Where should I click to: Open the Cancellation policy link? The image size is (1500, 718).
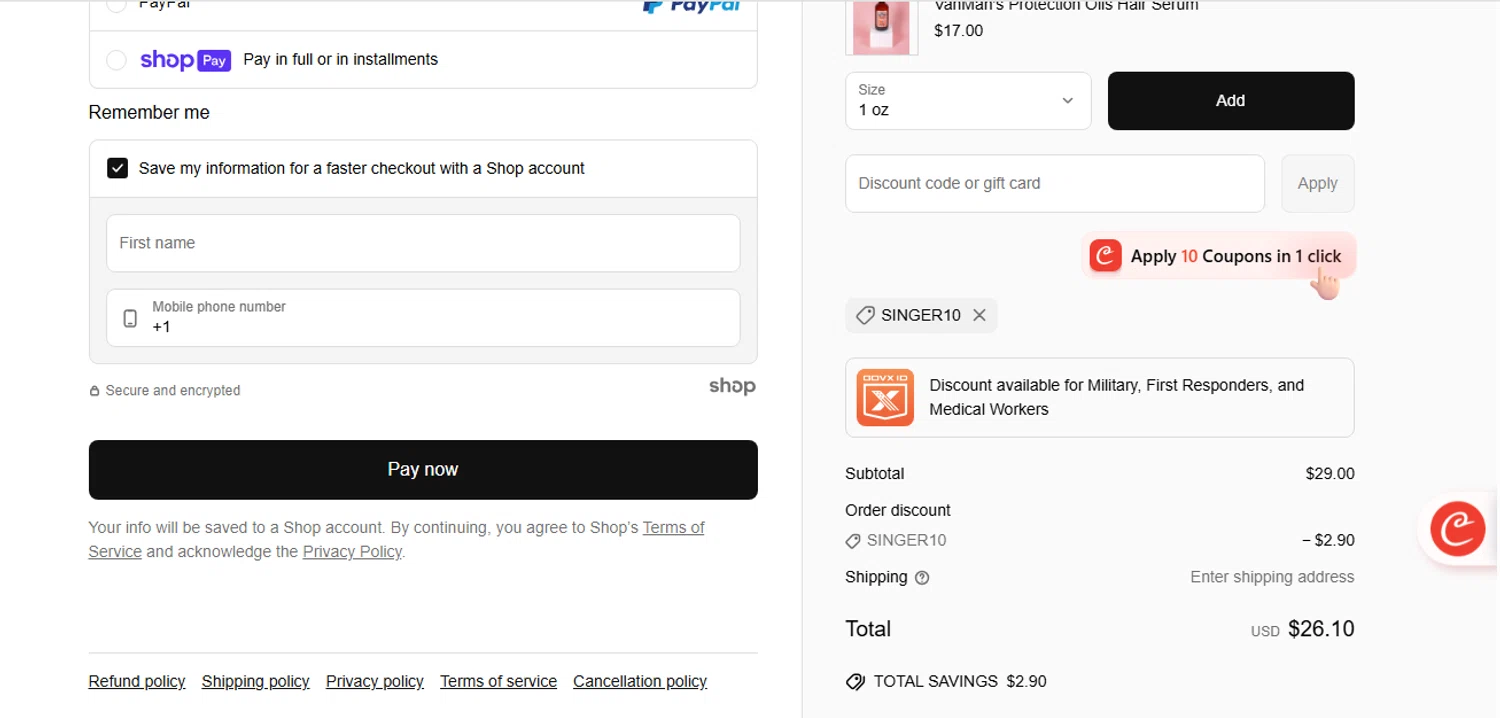[639, 682]
